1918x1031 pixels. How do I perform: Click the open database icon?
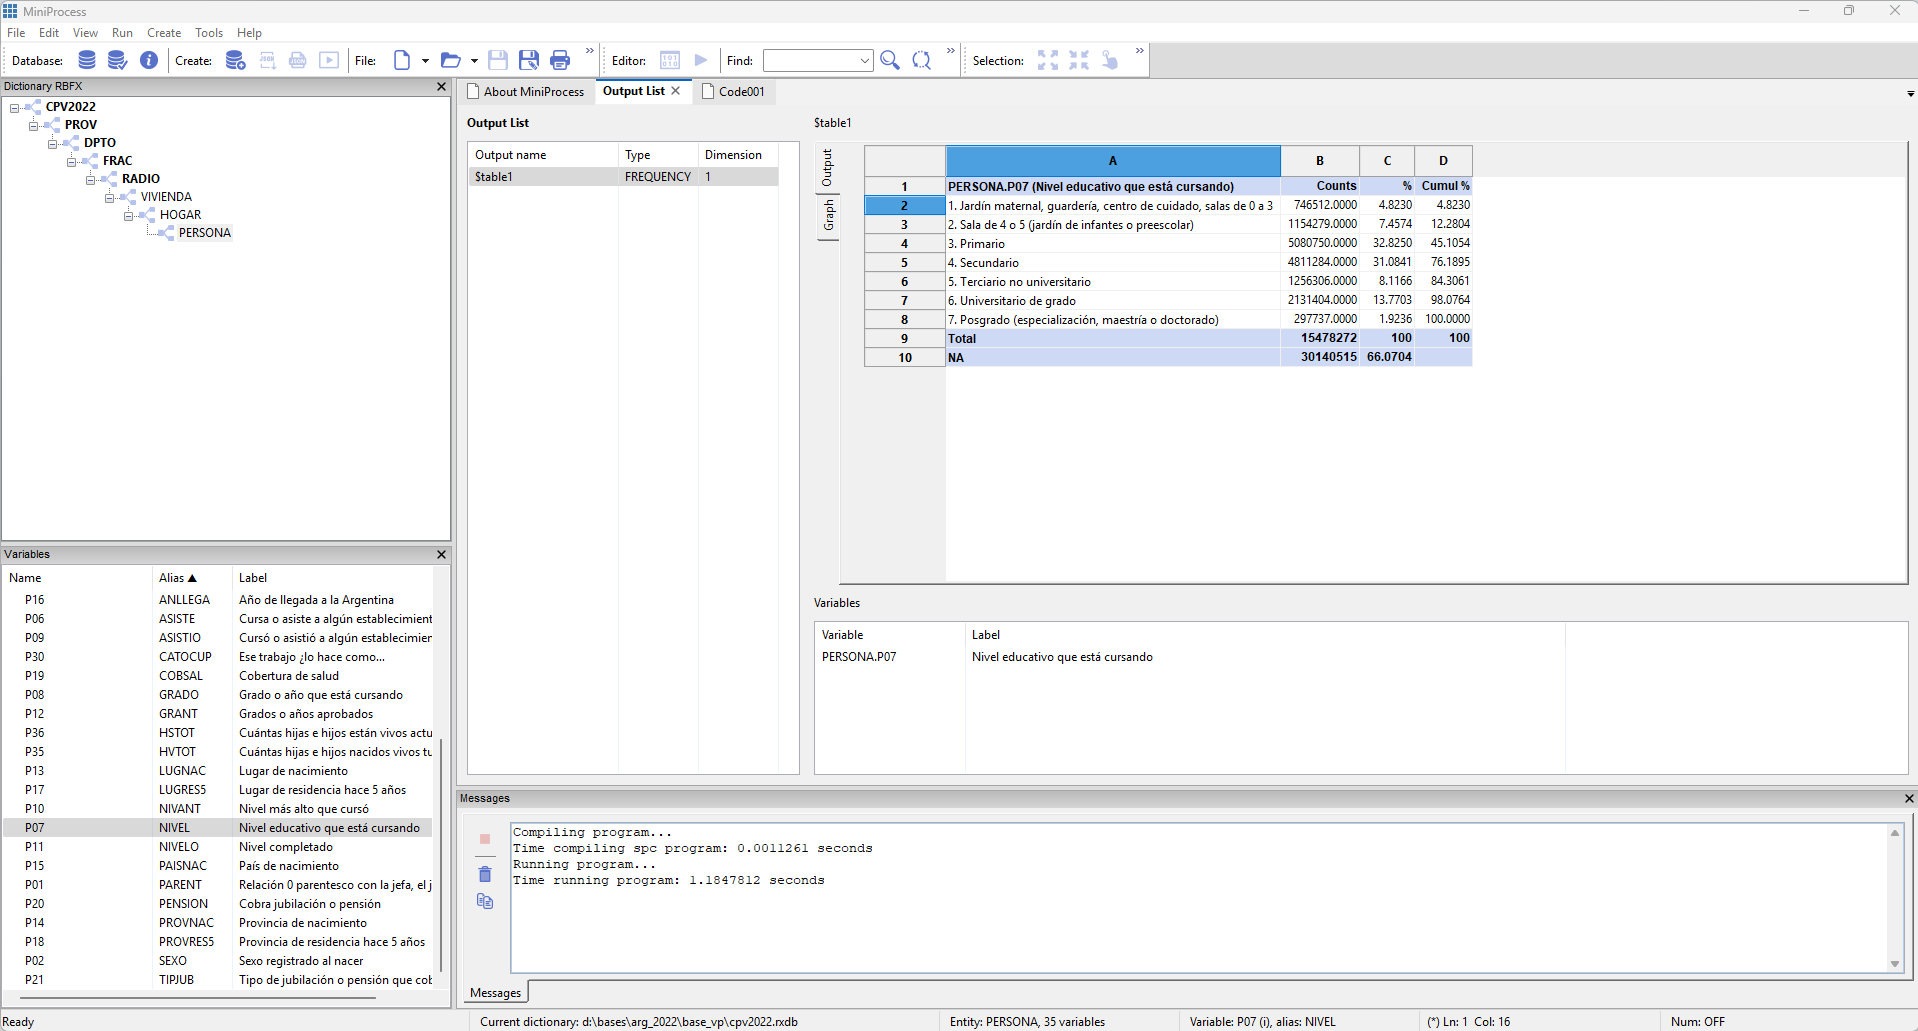click(x=87, y=60)
